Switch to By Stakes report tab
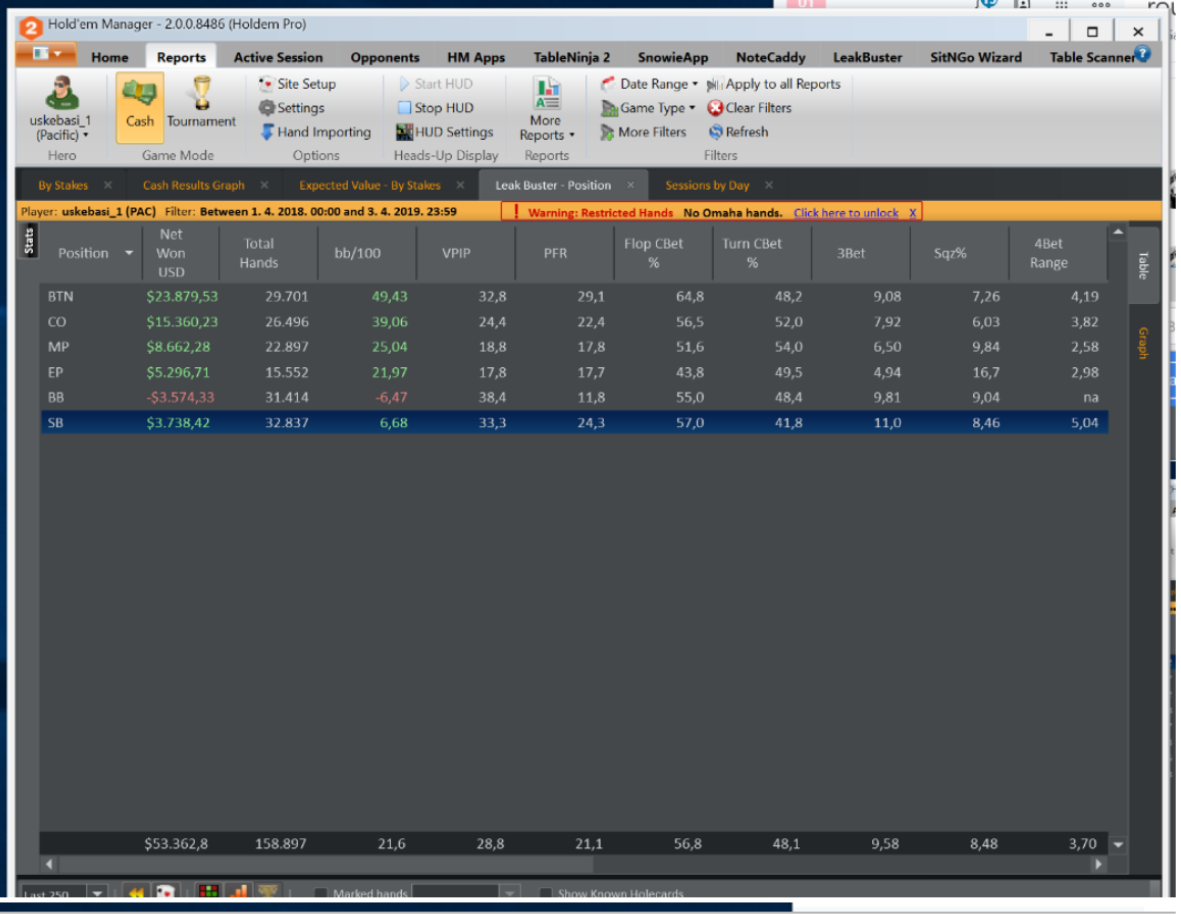 (x=63, y=185)
